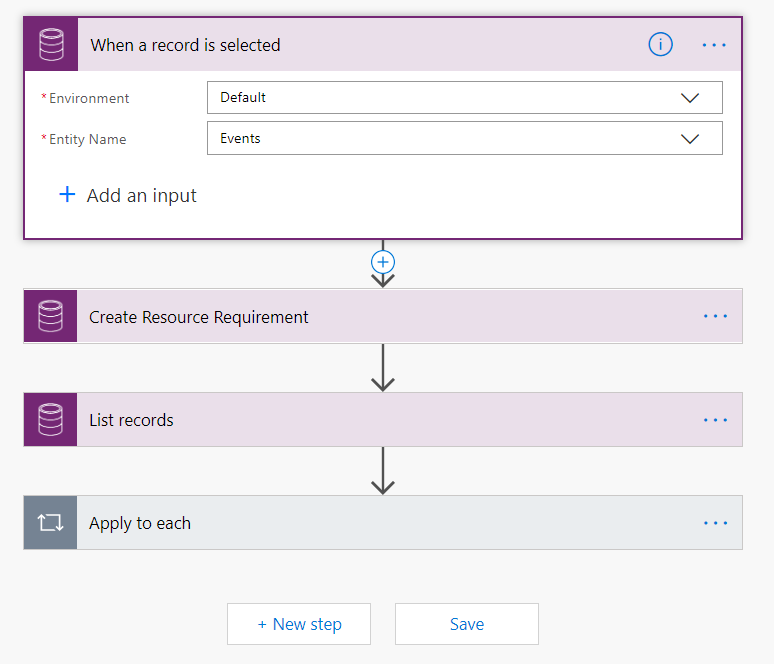Viewport: 774px width, 664px height.
Task: Click the Create Resource Requirement database icon
Action: coord(51,317)
